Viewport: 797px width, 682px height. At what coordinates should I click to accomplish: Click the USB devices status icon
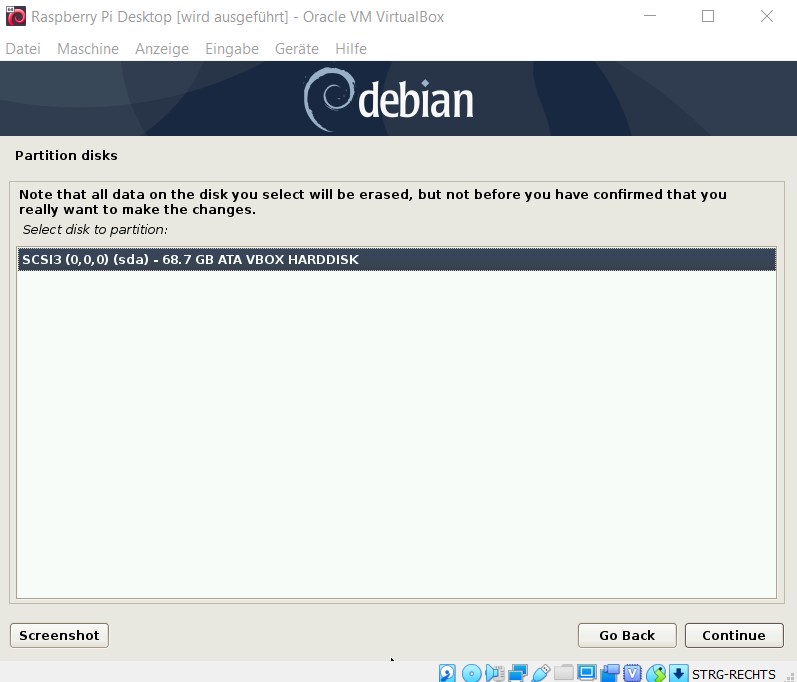pos(541,673)
